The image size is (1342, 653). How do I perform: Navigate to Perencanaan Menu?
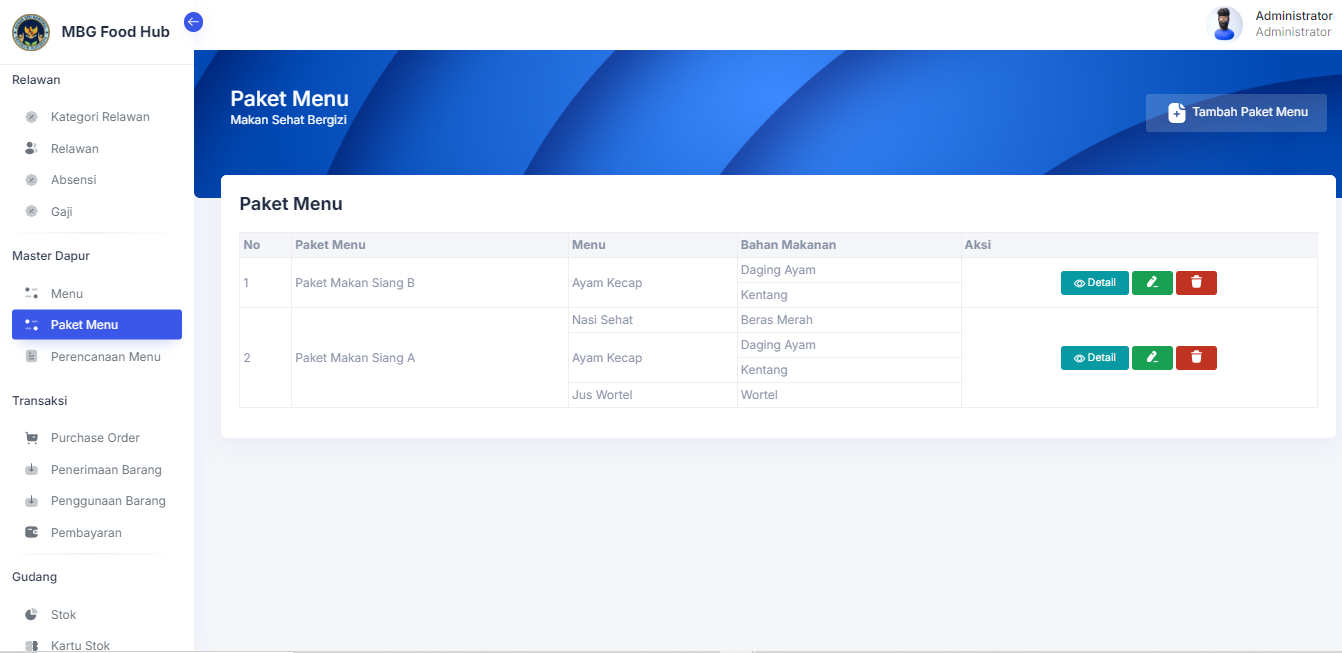pos(105,356)
